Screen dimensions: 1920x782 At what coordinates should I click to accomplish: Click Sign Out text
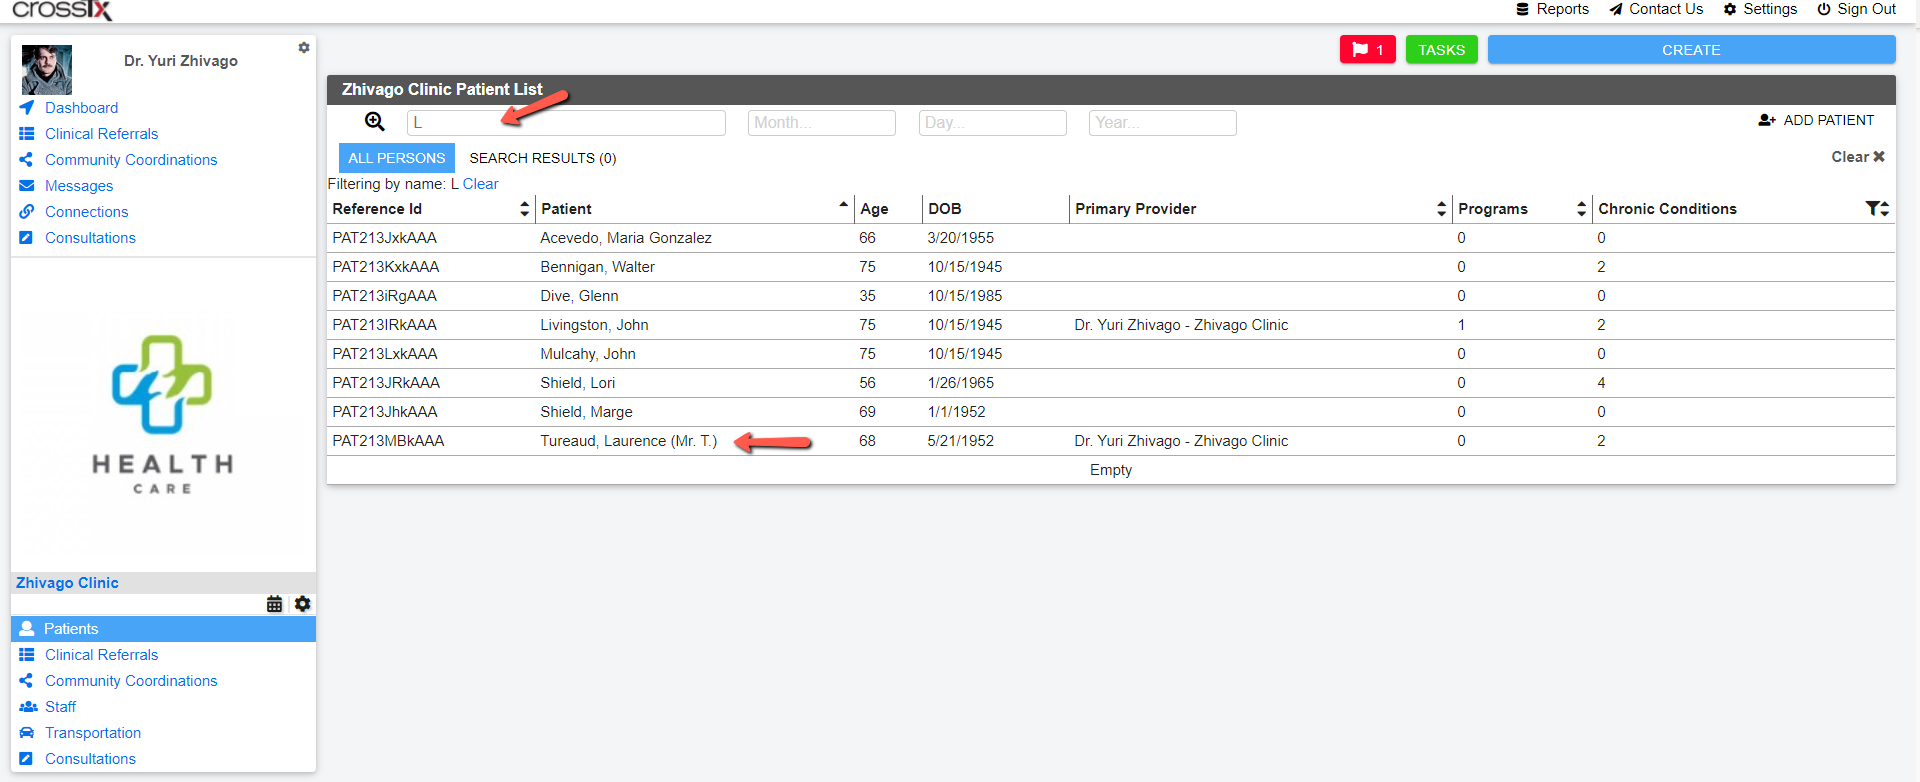1866,9
